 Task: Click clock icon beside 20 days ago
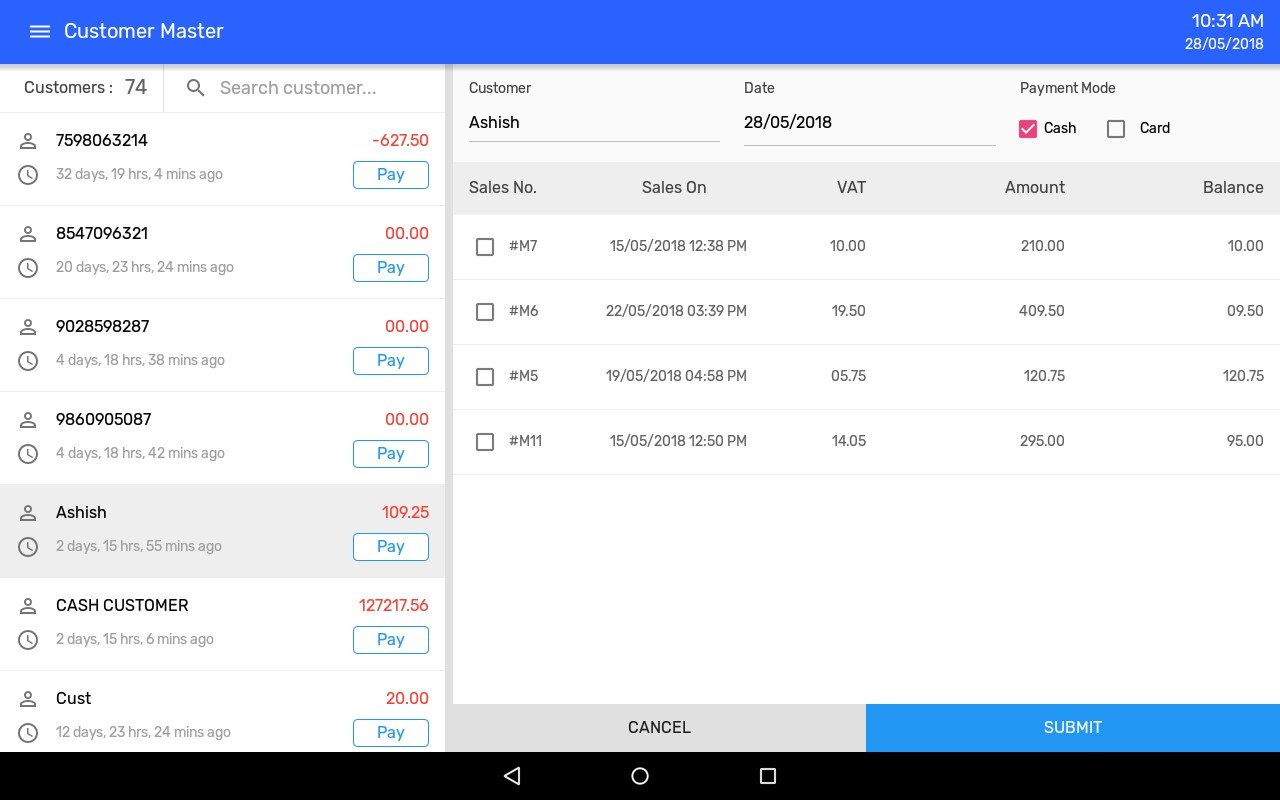coord(28,268)
